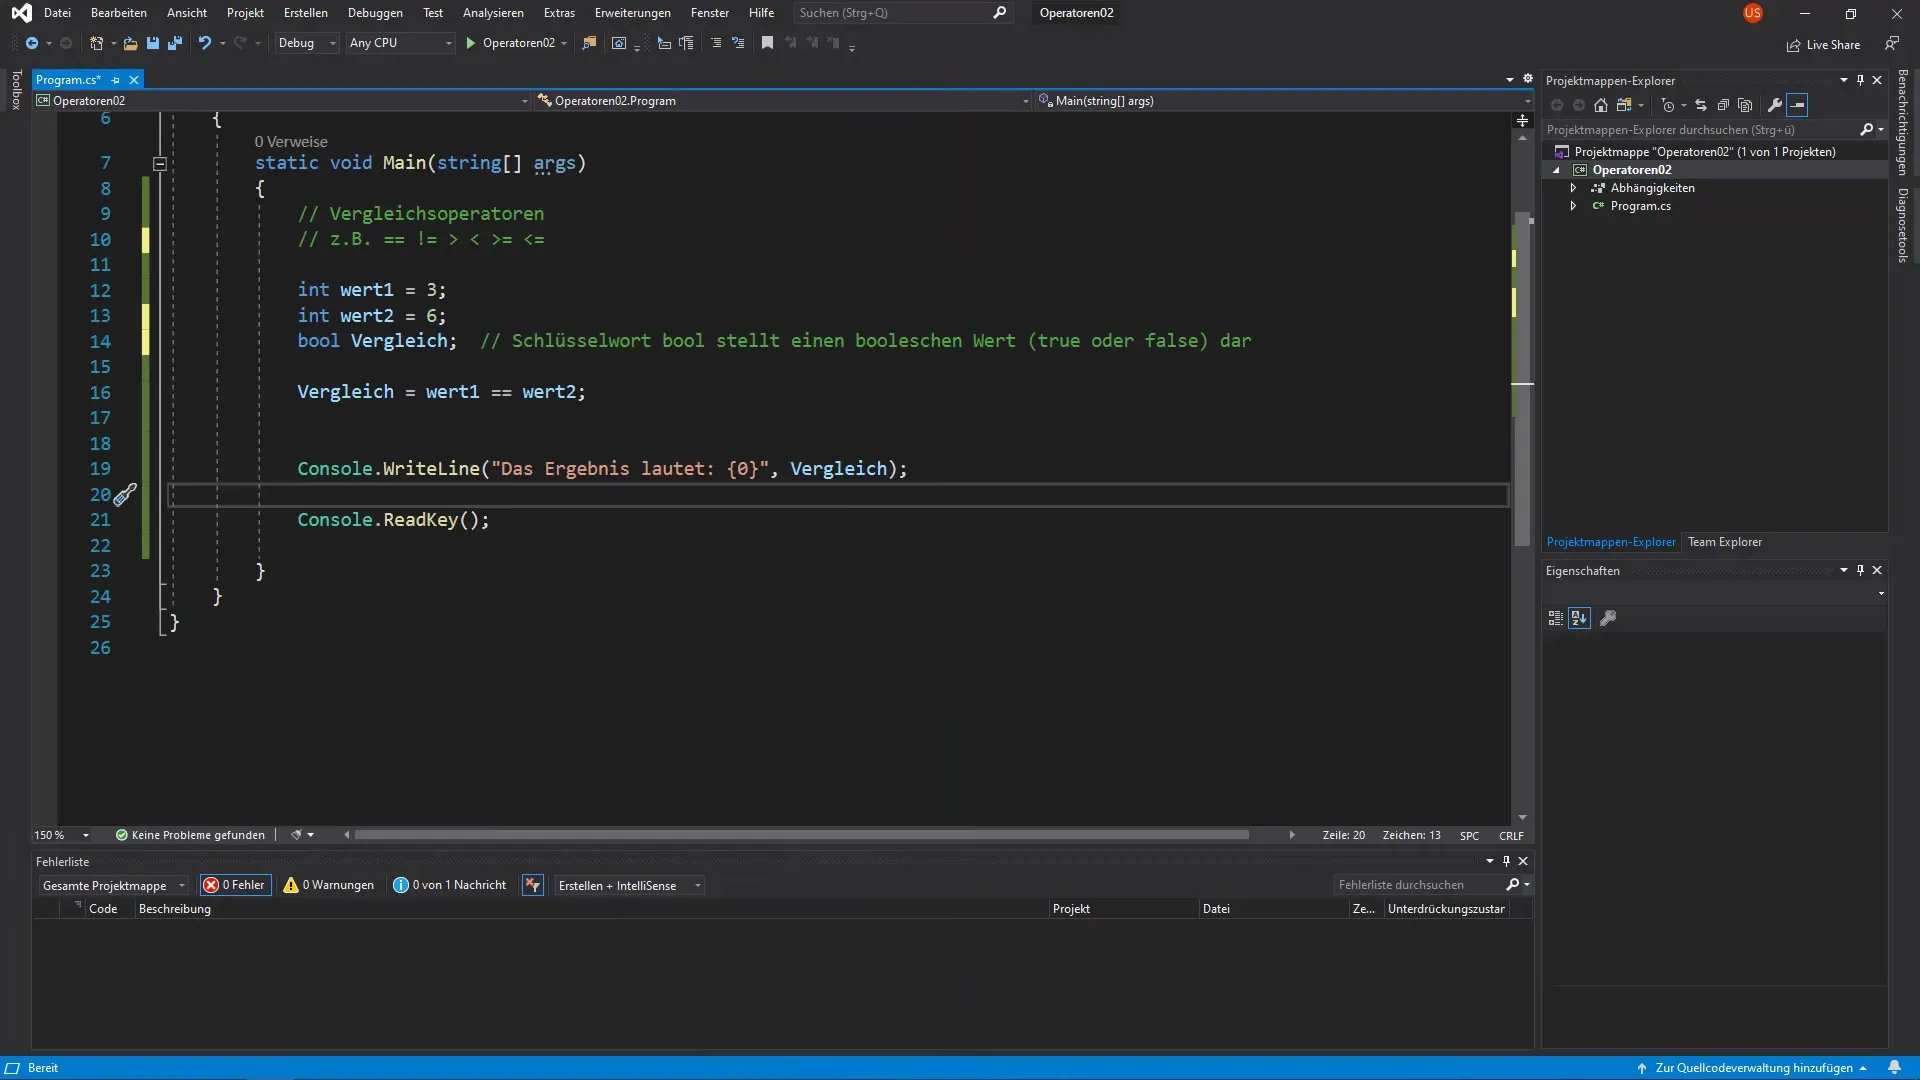The image size is (1920, 1080).
Task: Open the Any CPU platform dropdown
Action: click(400, 43)
